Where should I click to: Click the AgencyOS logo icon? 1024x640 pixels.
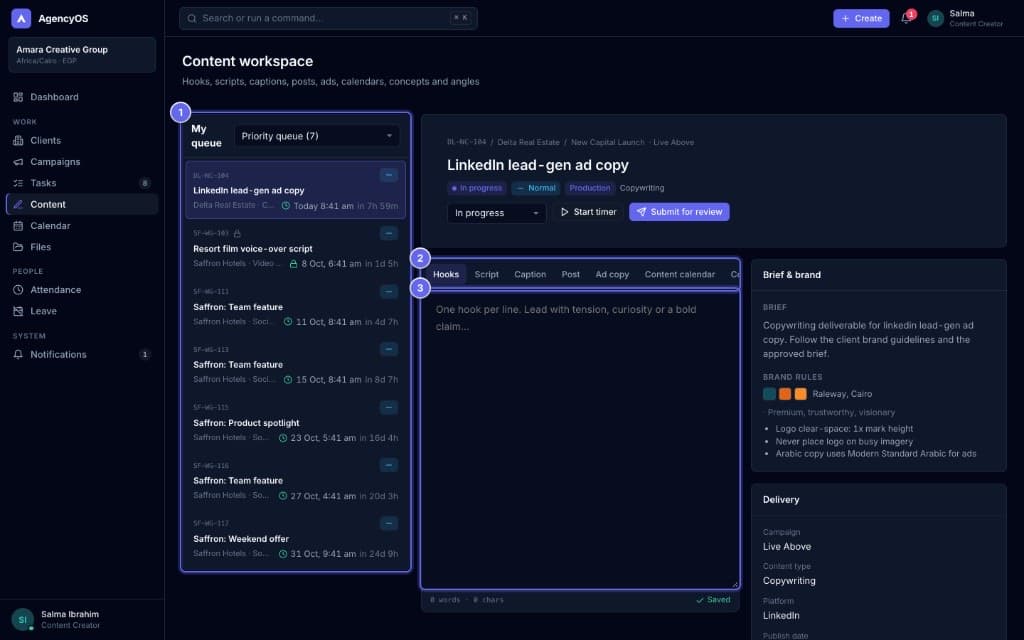(x=21, y=18)
